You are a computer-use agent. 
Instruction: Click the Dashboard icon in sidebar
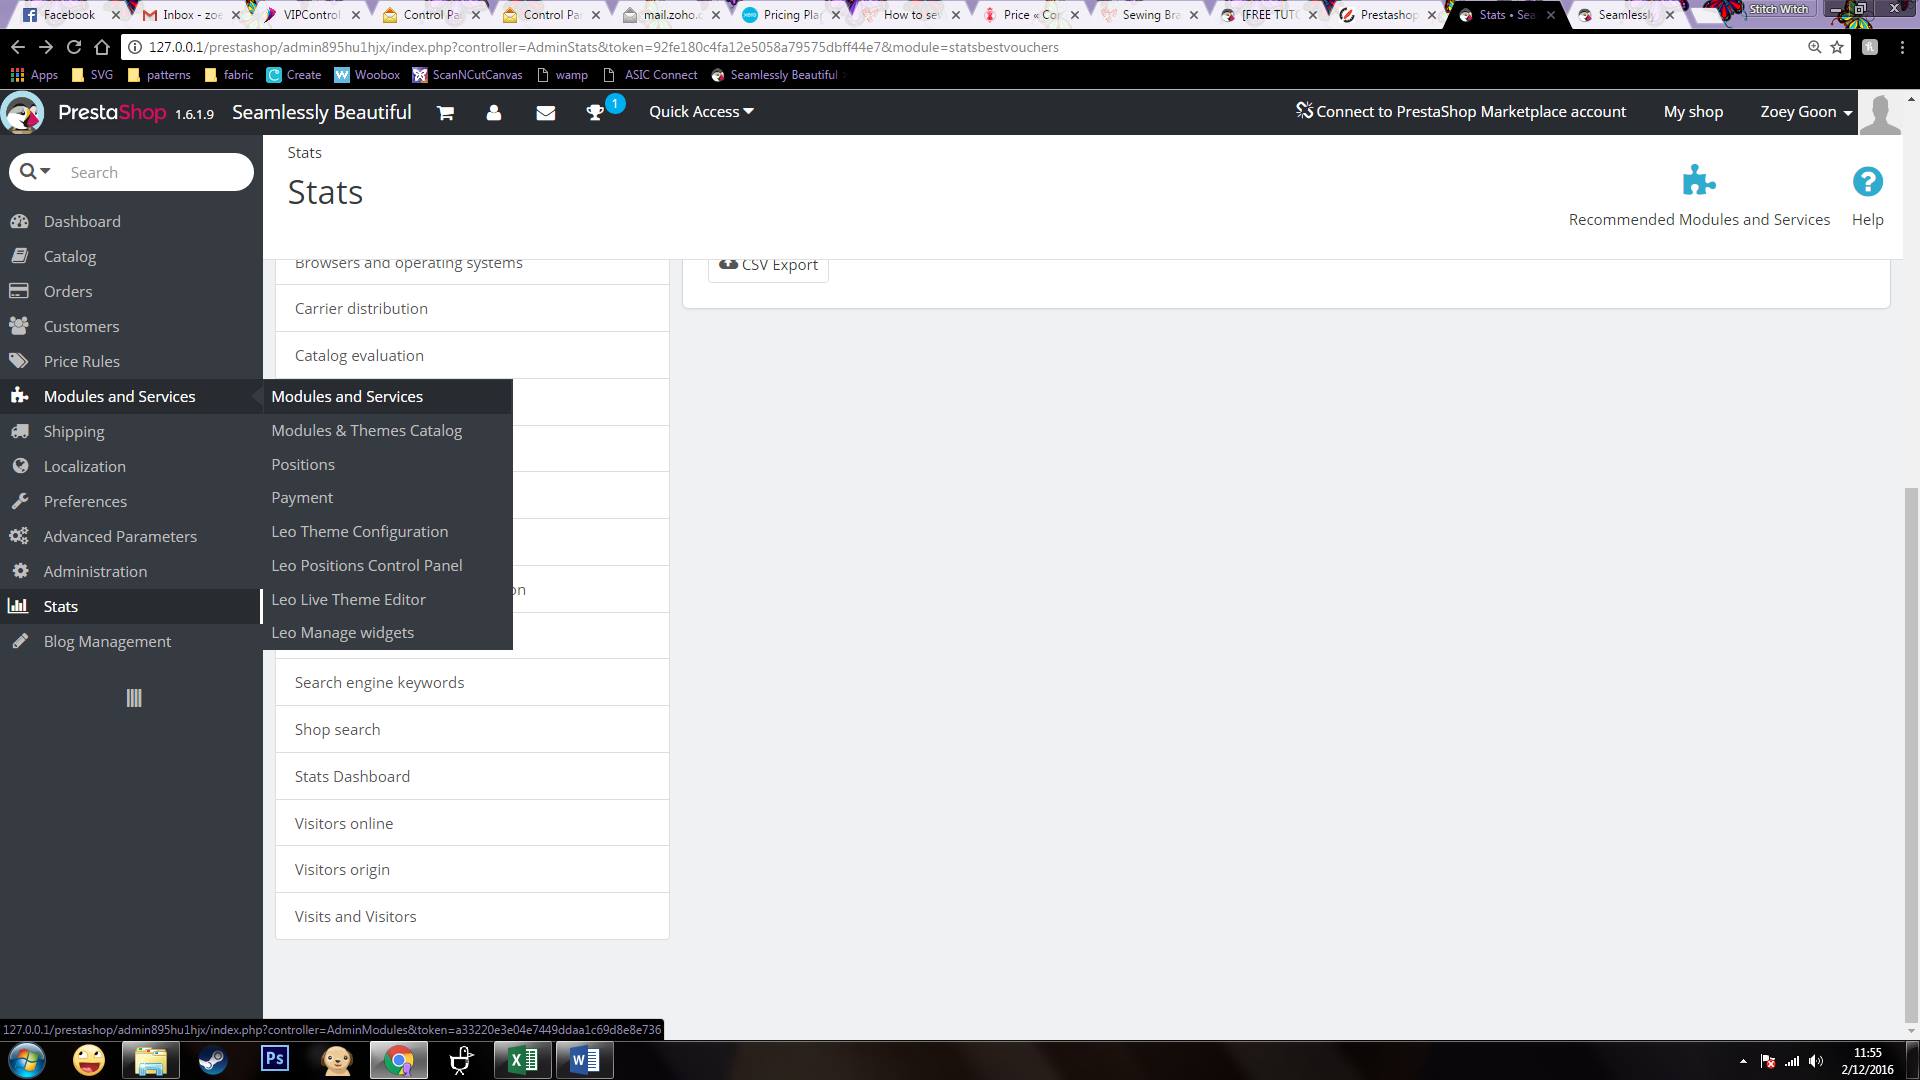[x=19, y=221]
